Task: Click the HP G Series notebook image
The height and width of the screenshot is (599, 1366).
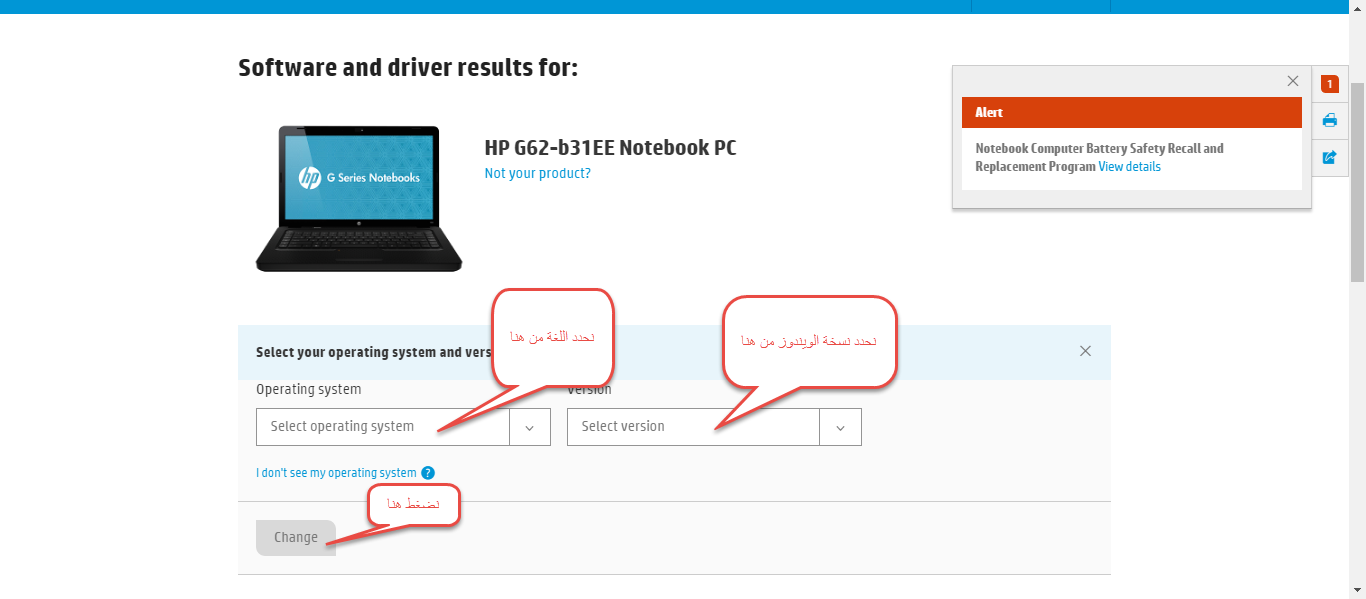Action: click(359, 198)
